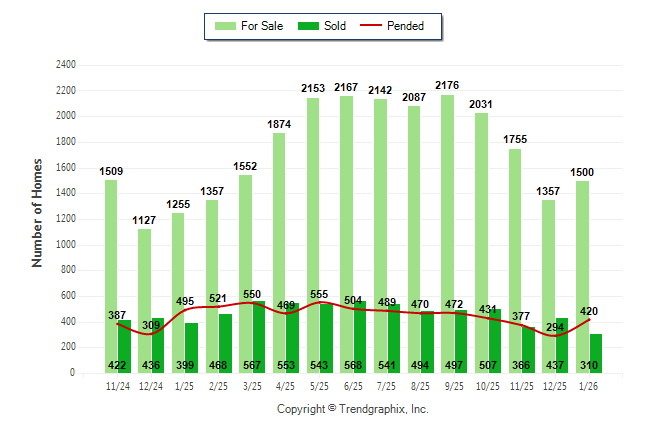Click the 1/26 For Sale bar labeled 1500

[583, 260]
